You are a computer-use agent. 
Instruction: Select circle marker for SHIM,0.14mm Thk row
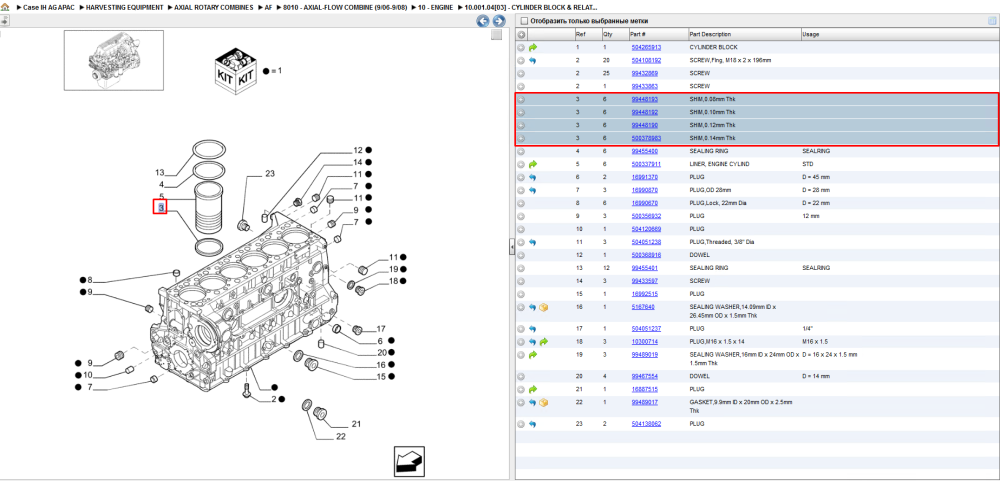tap(521, 138)
